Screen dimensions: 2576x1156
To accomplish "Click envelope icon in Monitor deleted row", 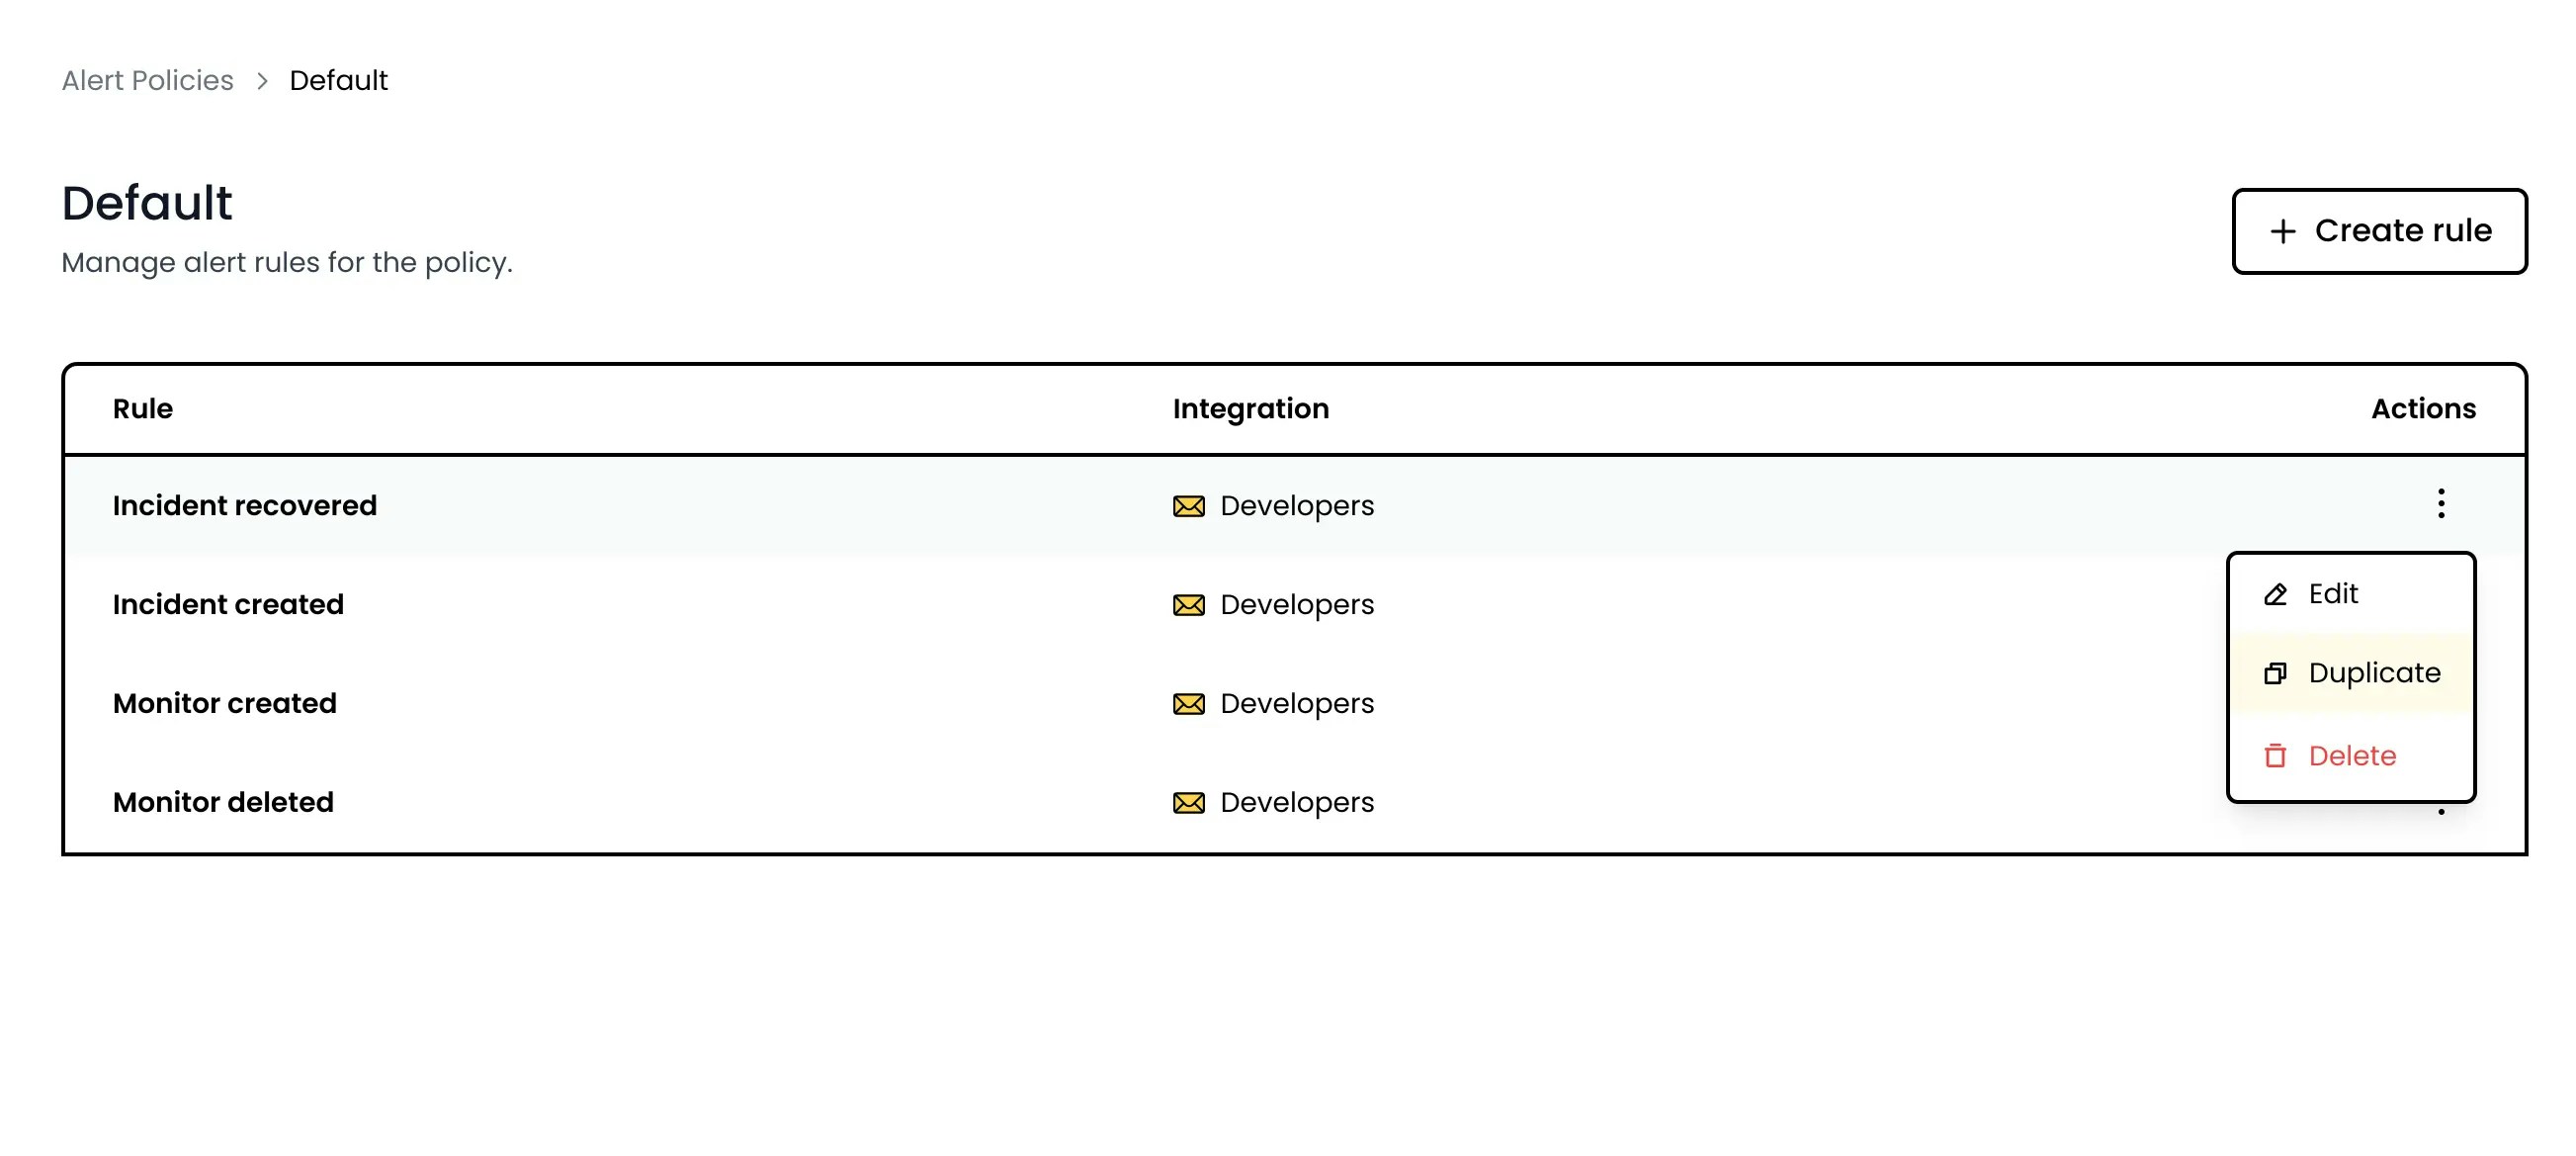I will pyautogui.click(x=1188, y=803).
